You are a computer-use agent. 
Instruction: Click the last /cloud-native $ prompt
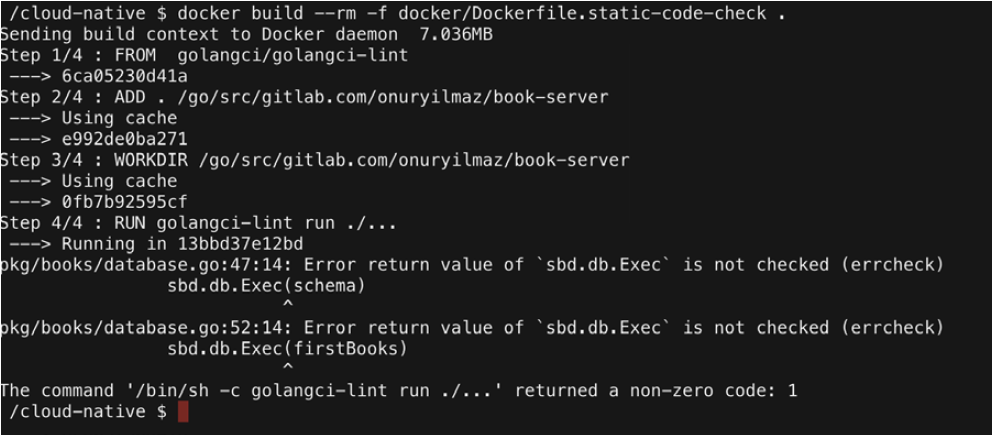[x=87, y=412]
